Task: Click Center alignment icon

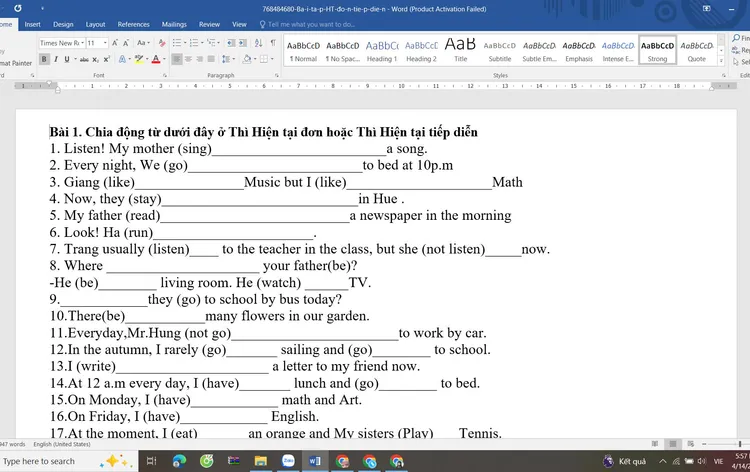Action: pos(190,60)
